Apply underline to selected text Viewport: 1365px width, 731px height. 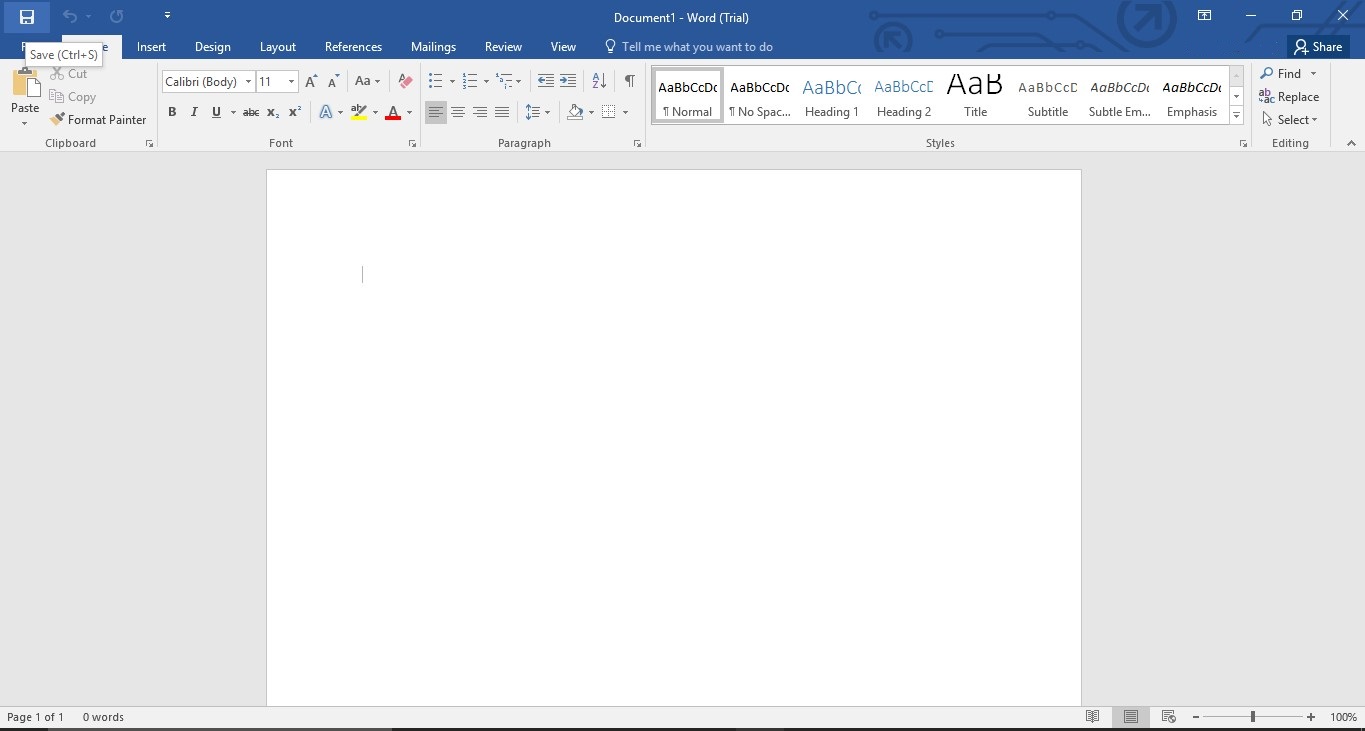click(216, 112)
